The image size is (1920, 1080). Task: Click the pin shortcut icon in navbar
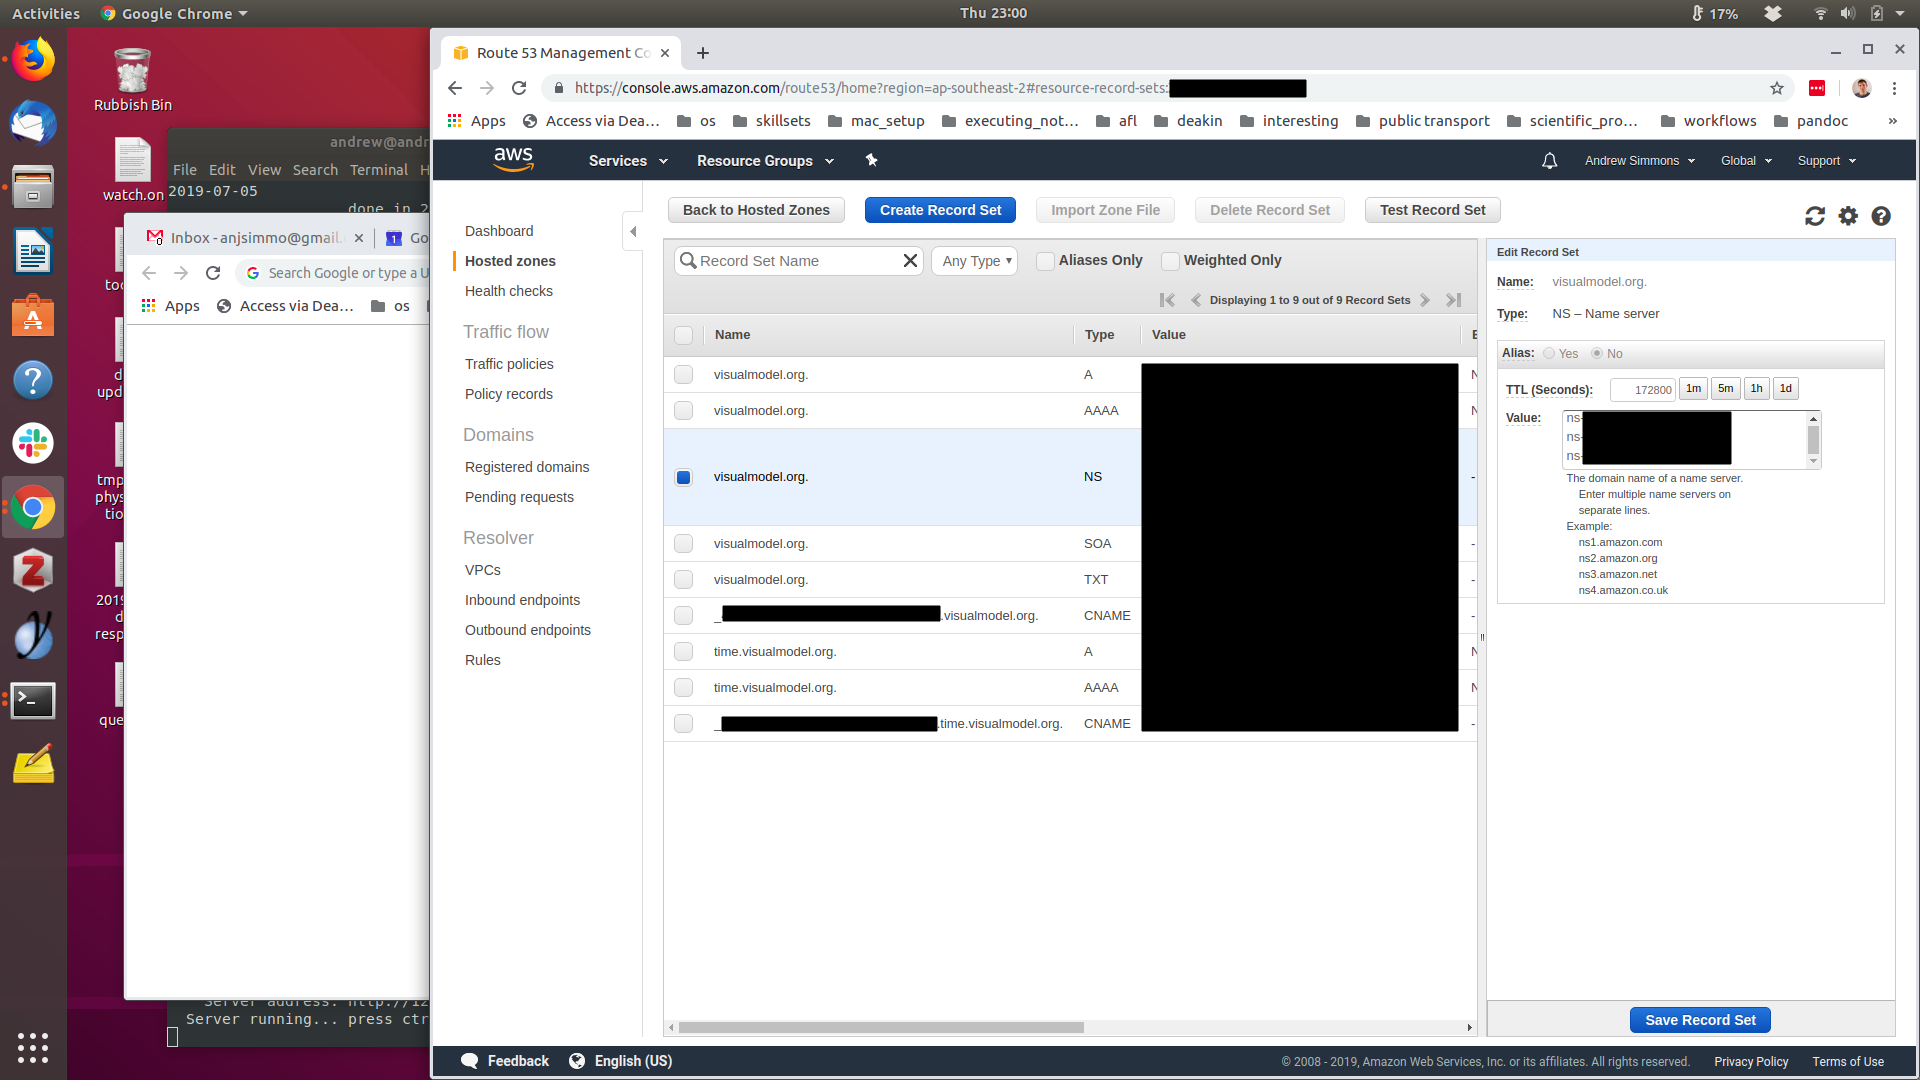pos(871,160)
